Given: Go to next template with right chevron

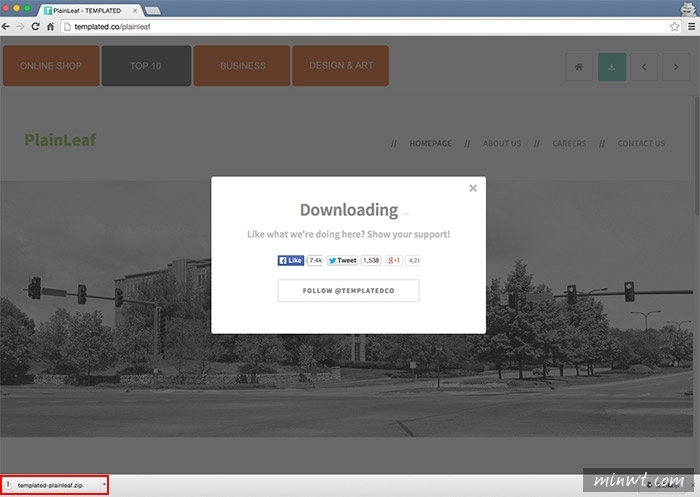Looking at the screenshot, I should pyautogui.click(x=676, y=67).
